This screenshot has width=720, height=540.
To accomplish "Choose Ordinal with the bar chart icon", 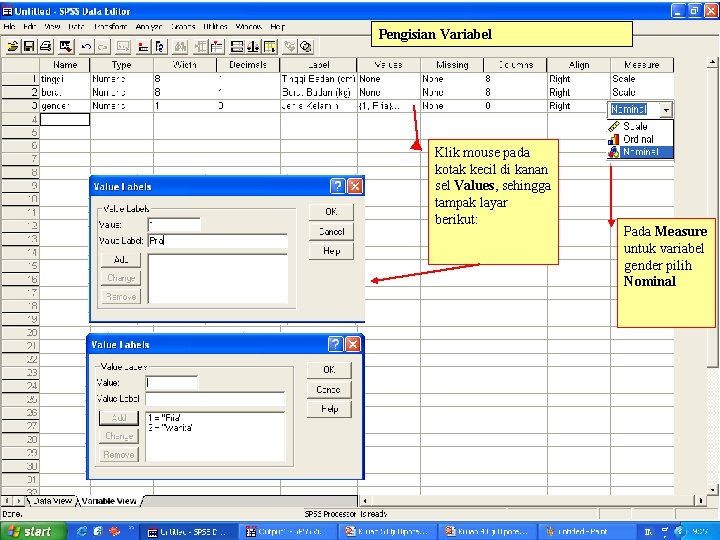I will [x=640, y=139].
